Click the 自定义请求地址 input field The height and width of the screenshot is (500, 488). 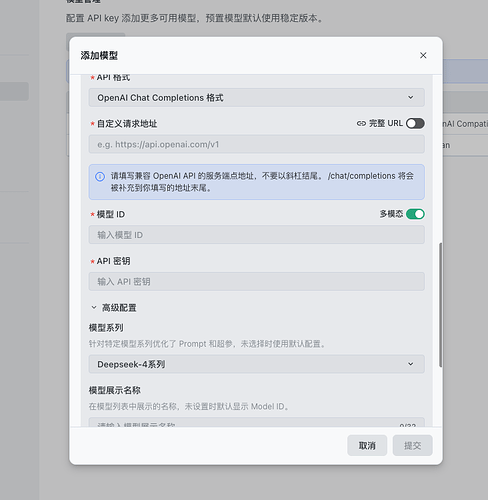pyautogui.click(x=256, y=144)
